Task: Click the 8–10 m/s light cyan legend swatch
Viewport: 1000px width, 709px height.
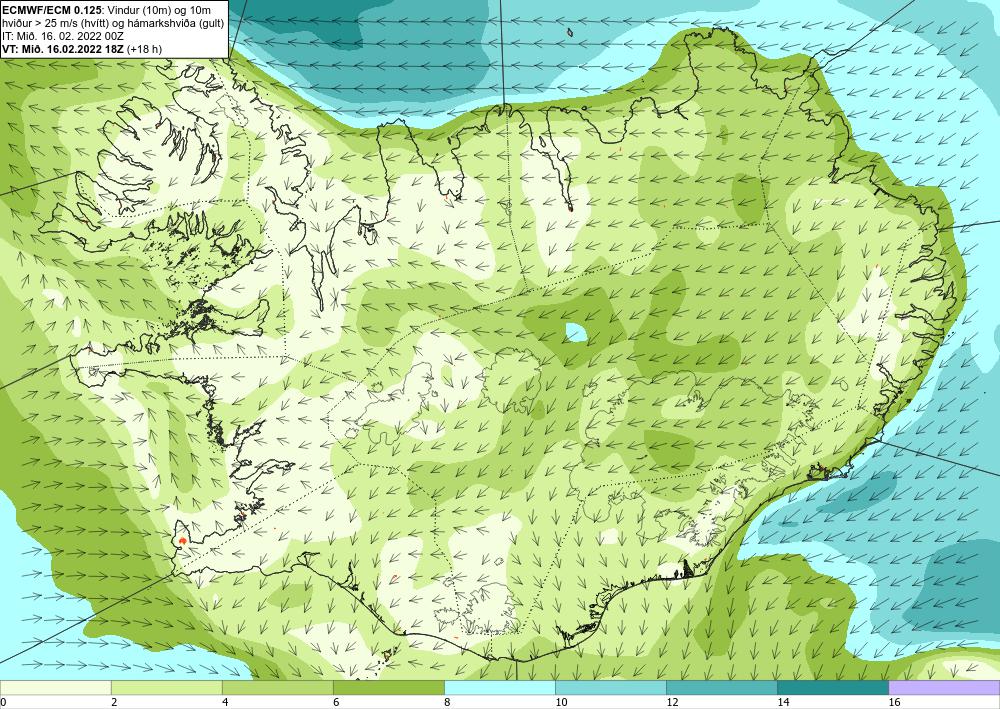Action: coord(500,687)
